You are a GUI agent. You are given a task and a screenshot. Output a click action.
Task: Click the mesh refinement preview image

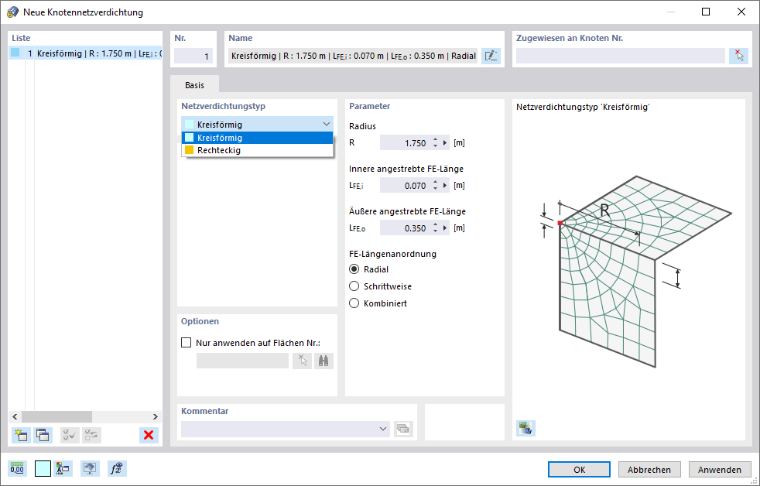(636, 271)
